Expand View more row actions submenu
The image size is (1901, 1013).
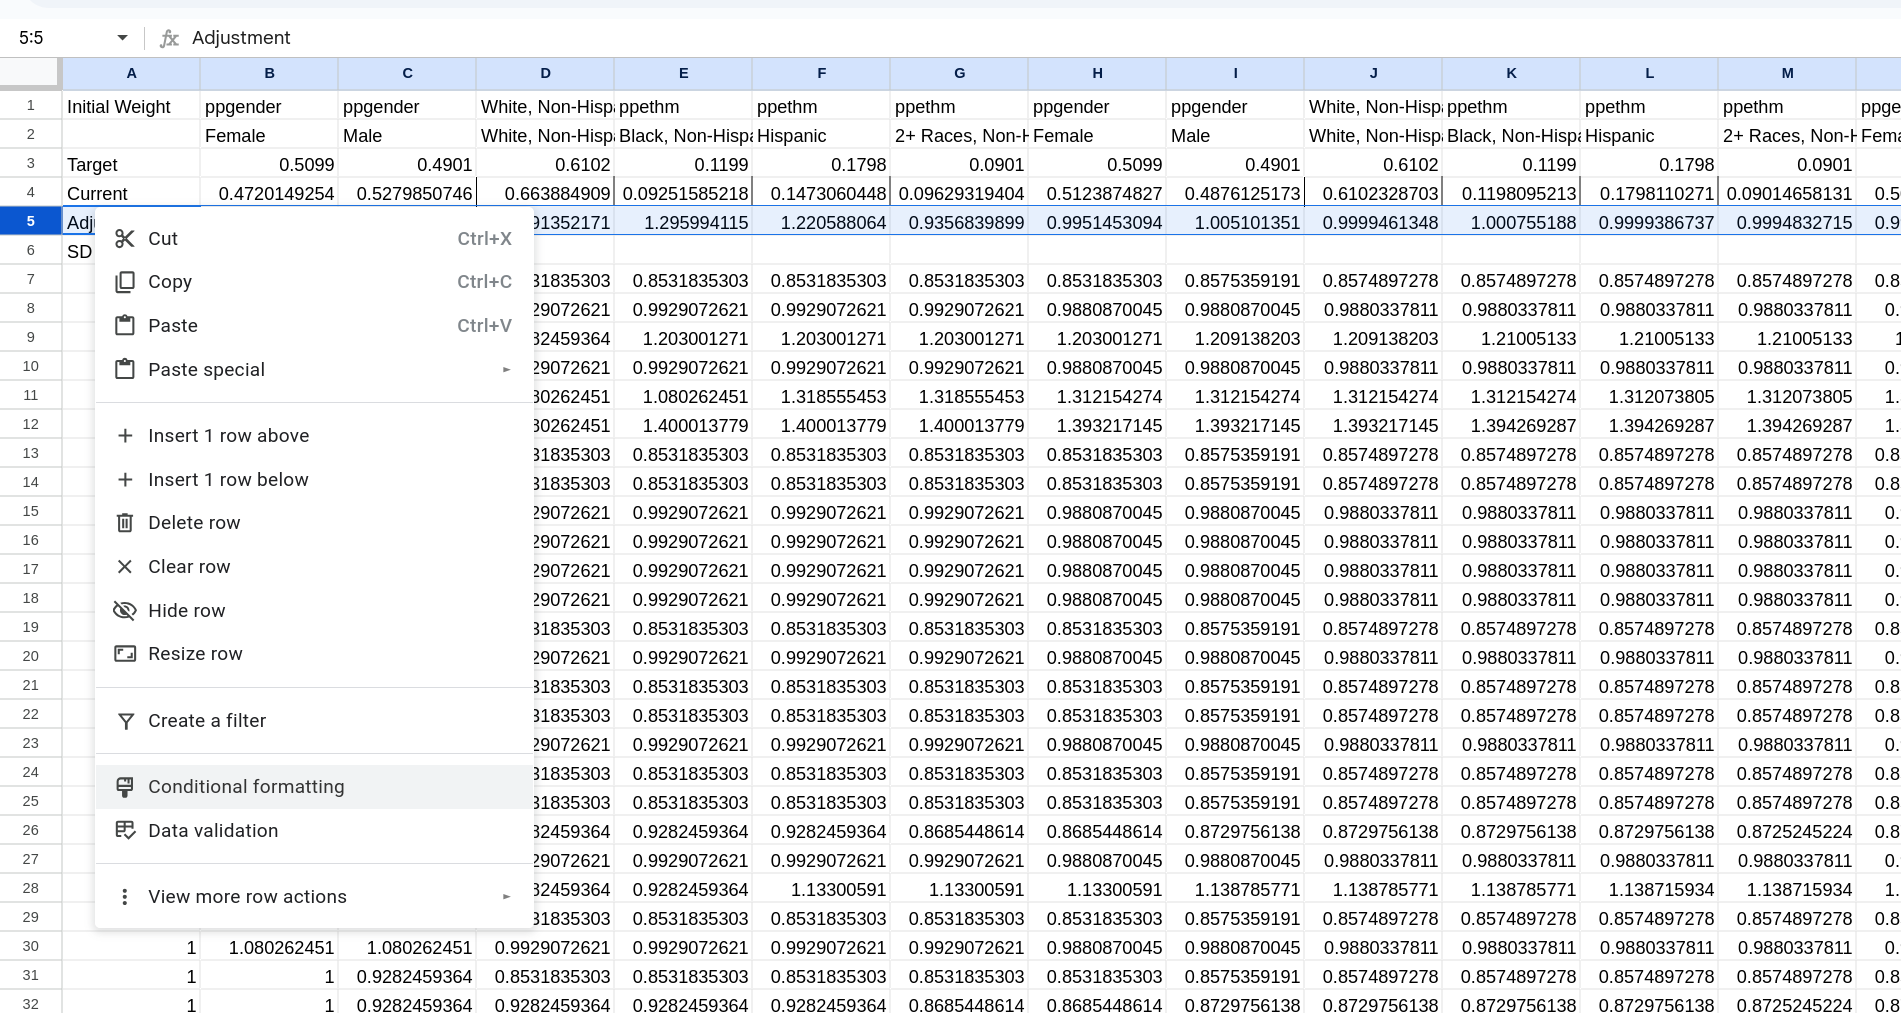click(506, 897)
